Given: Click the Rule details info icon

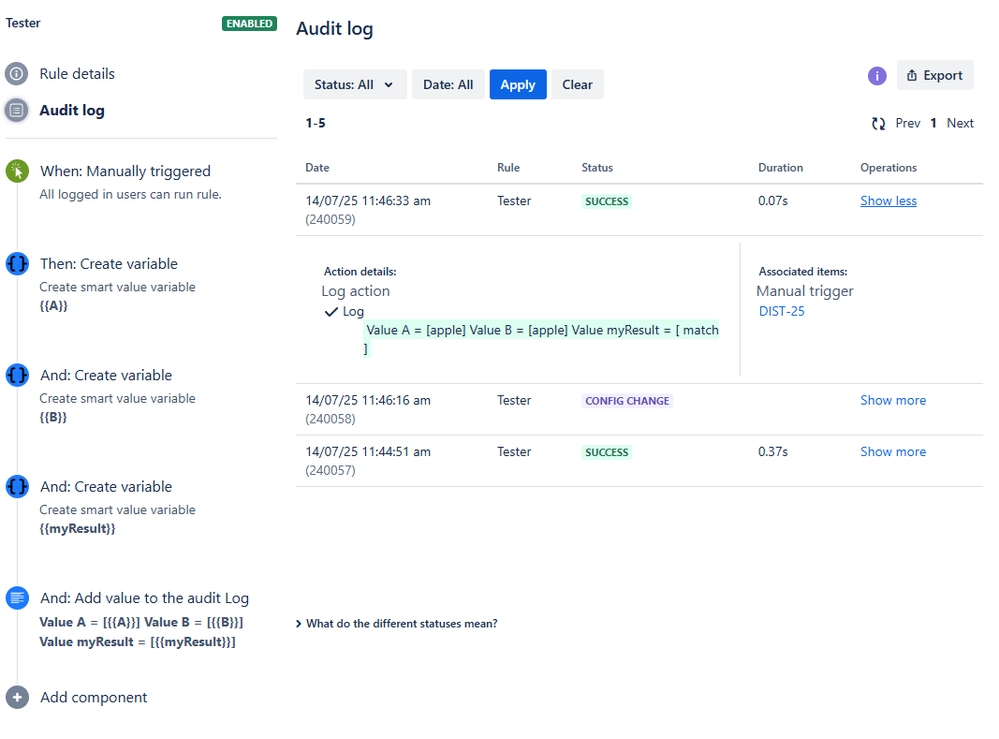Looking at the screenshot, I should tap(17, 74).
